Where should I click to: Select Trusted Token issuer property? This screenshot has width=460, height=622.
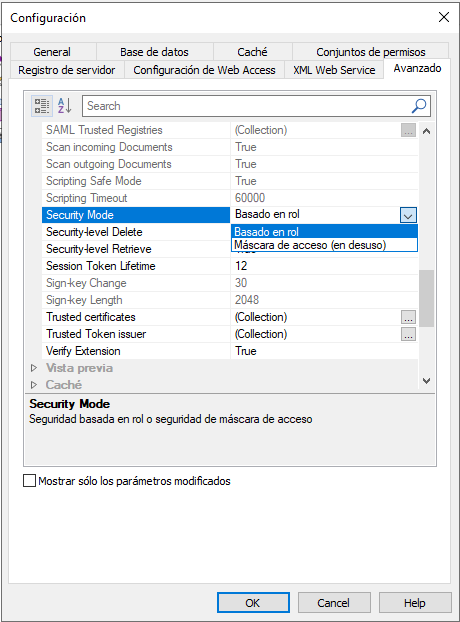click(x=136, y=334)
